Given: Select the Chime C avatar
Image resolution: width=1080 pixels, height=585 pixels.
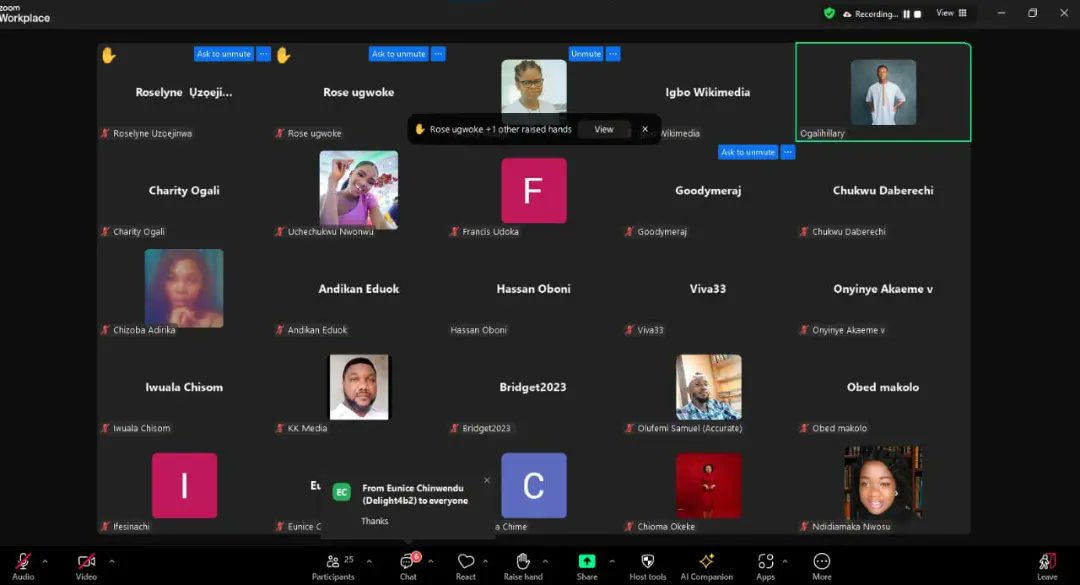Looking at the screenshot, I should tap(534, 485).
